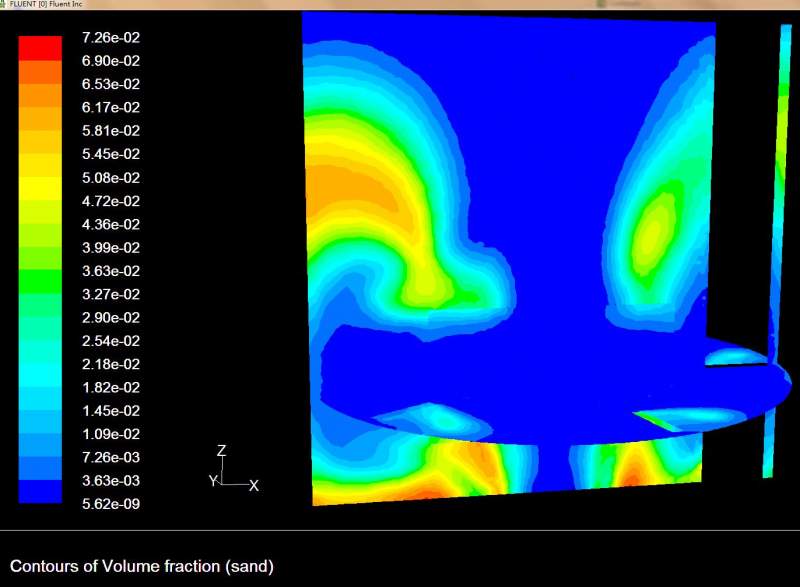The width and height of the screenshot is (800, 587).
Task: Select the legend value 1.45e-02
Action: (111, 411)
